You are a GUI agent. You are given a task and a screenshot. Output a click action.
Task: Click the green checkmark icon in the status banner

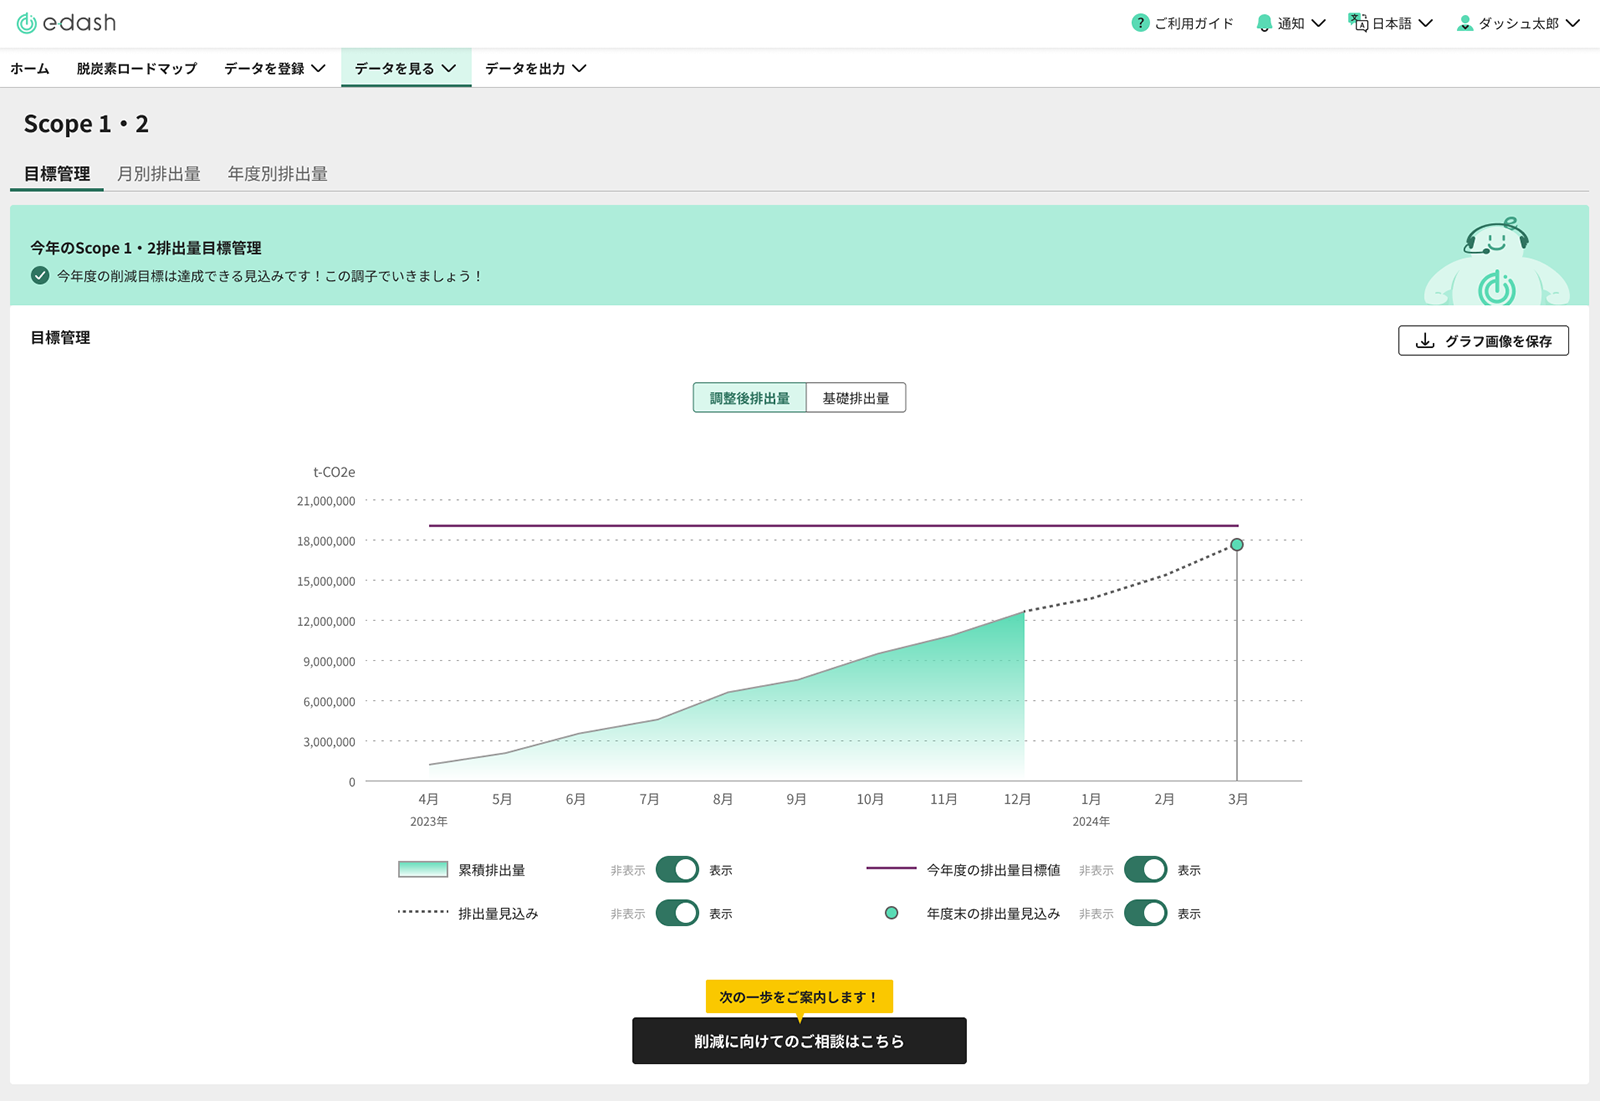coord(38,277)
